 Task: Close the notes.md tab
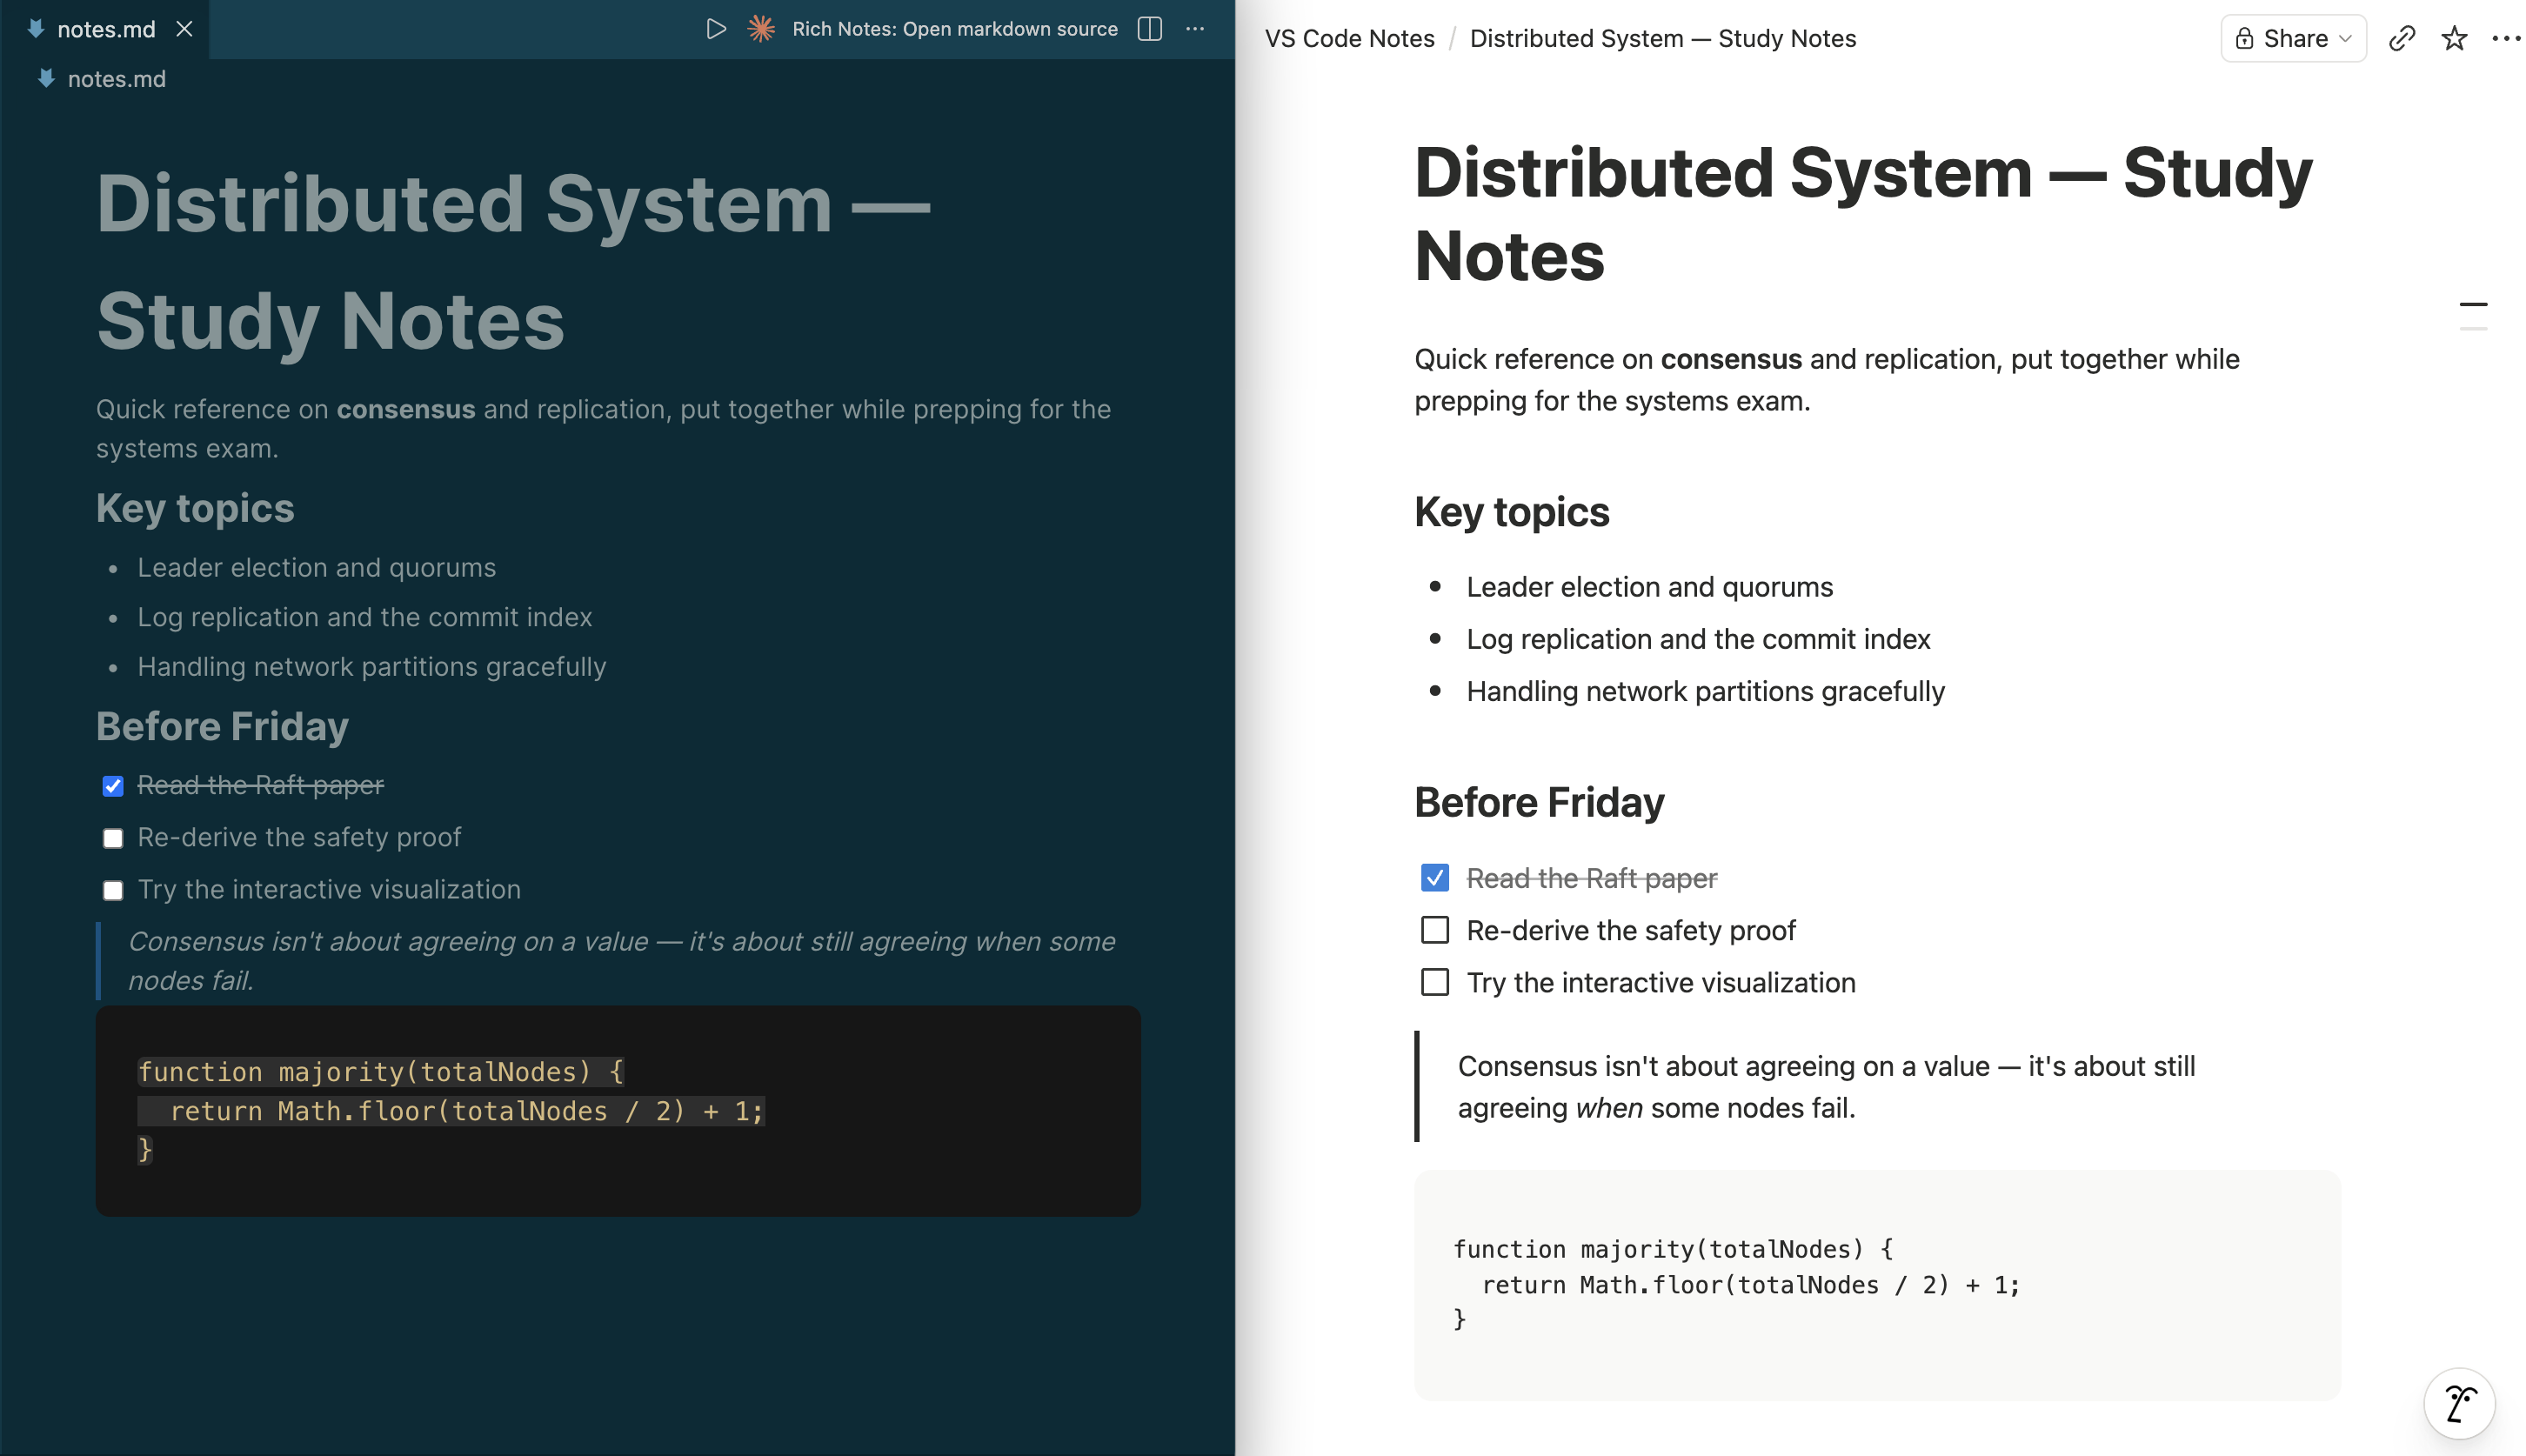pyautogui.click(x=184, y=29)
